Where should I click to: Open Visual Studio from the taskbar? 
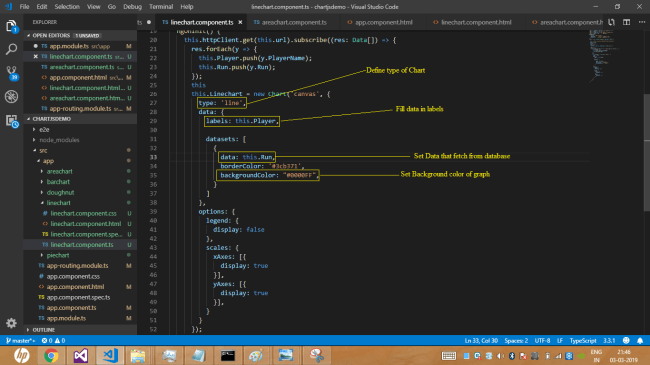(80, 355)
